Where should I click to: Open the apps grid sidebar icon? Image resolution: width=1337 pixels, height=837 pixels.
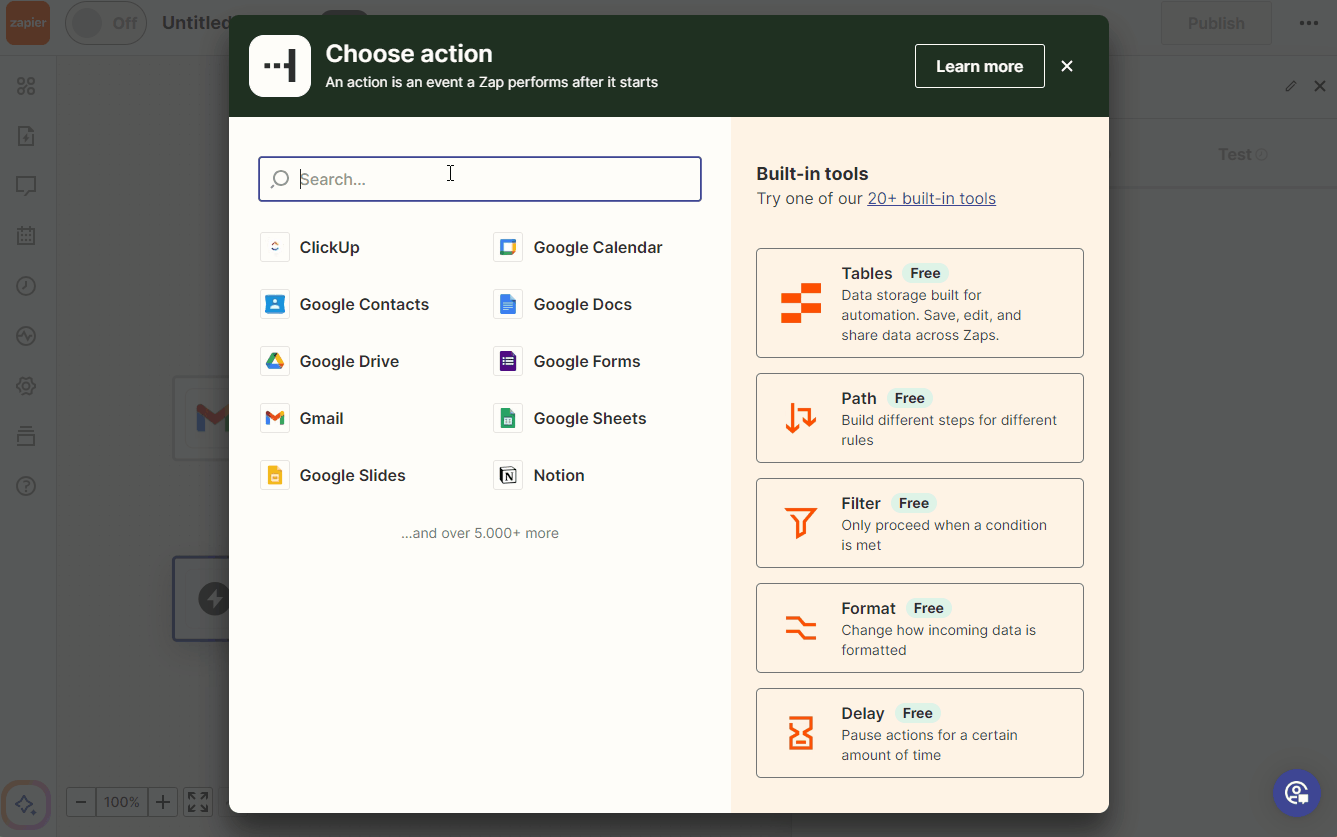point(26,86)
